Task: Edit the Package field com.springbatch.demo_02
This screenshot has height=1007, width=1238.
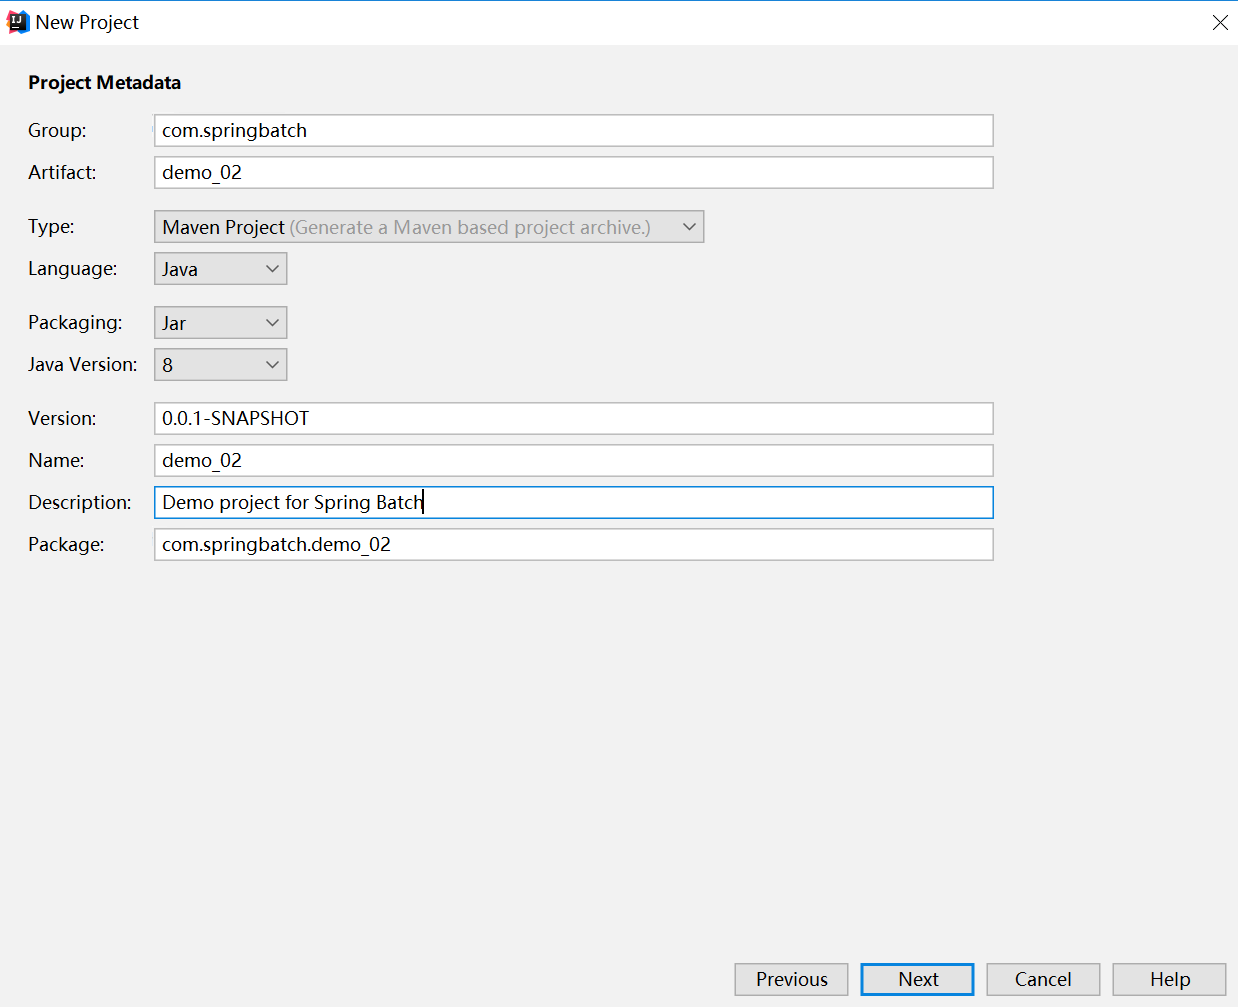Action: (x=574, y=545)
